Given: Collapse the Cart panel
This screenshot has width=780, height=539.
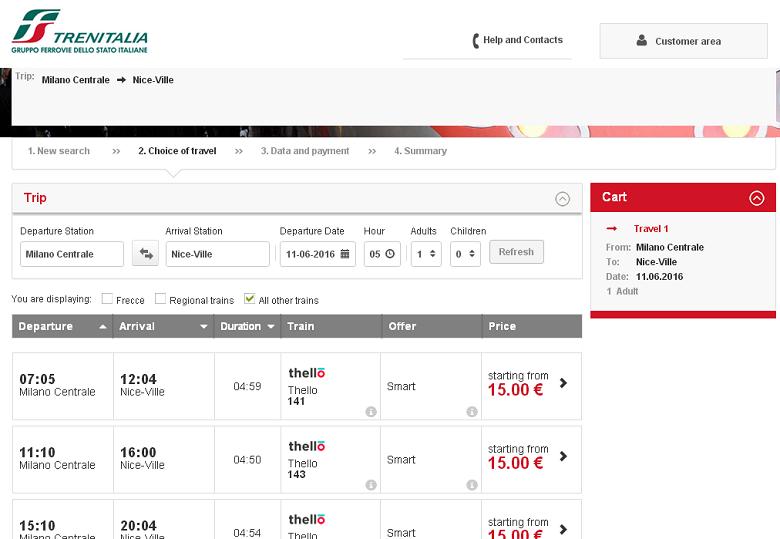Looking at the screenshot, I should pos(757,198).
